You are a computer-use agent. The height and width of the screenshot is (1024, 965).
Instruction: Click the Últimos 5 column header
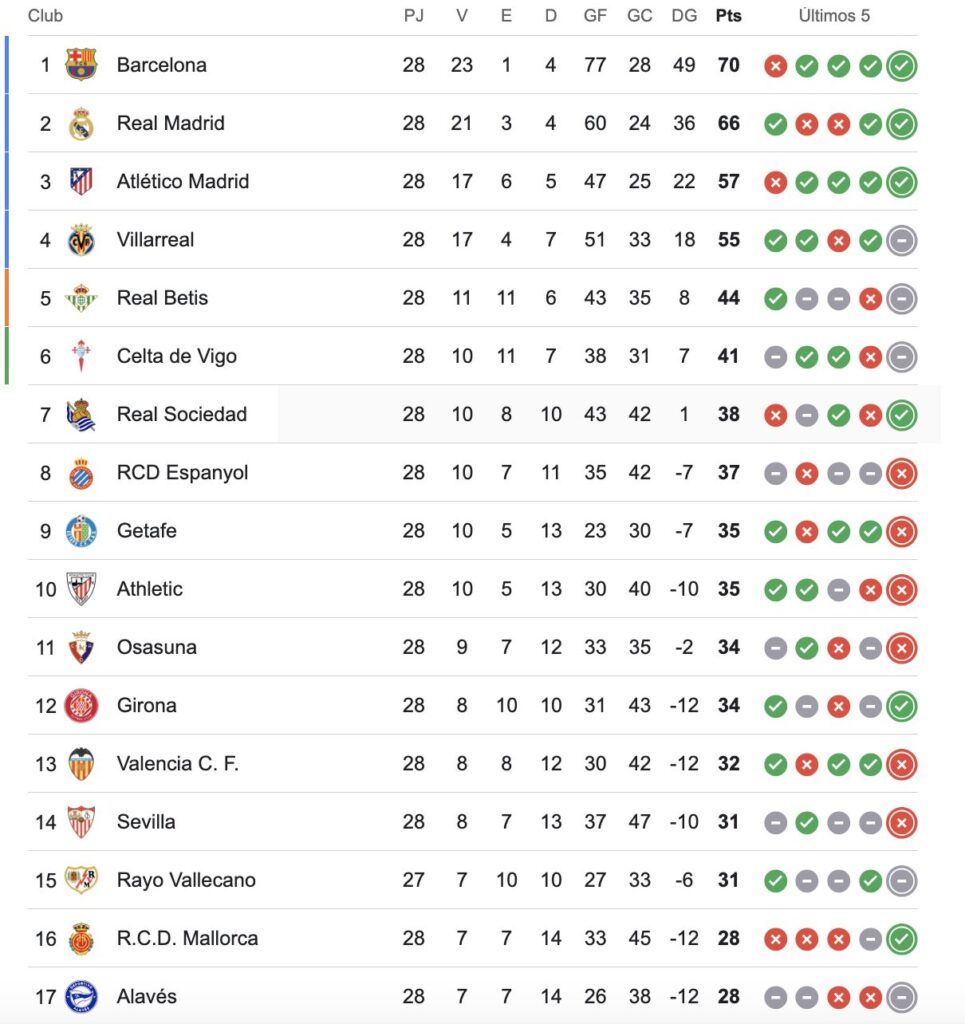coord(834,16)
